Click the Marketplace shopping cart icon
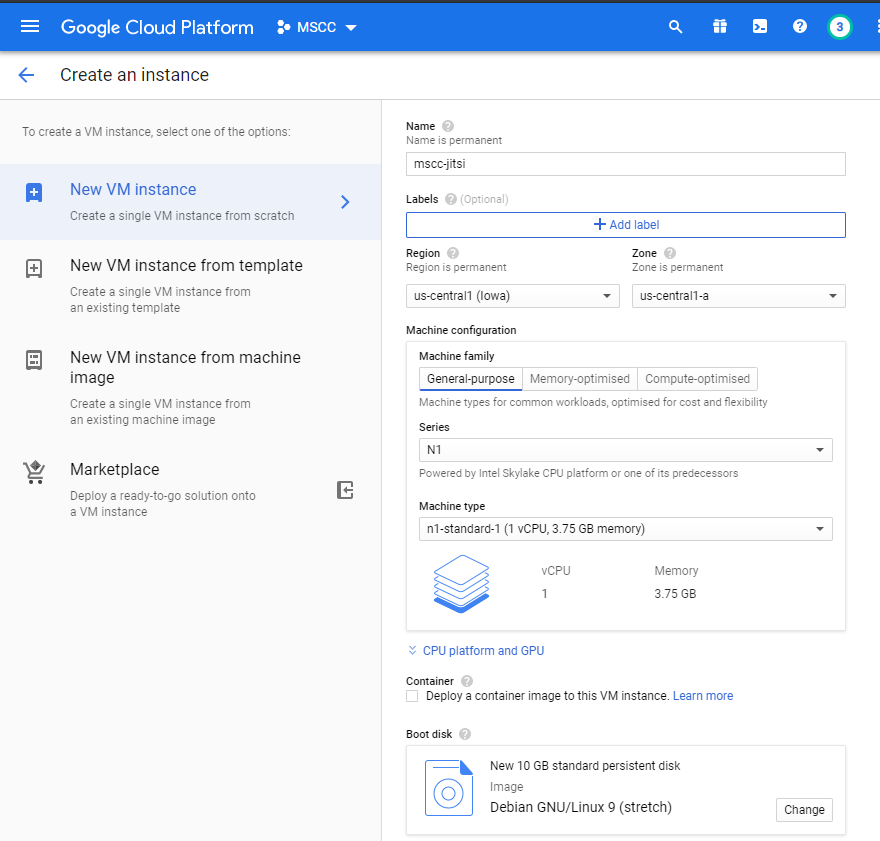Screen dimensions: 880x841 coord(34,472)
